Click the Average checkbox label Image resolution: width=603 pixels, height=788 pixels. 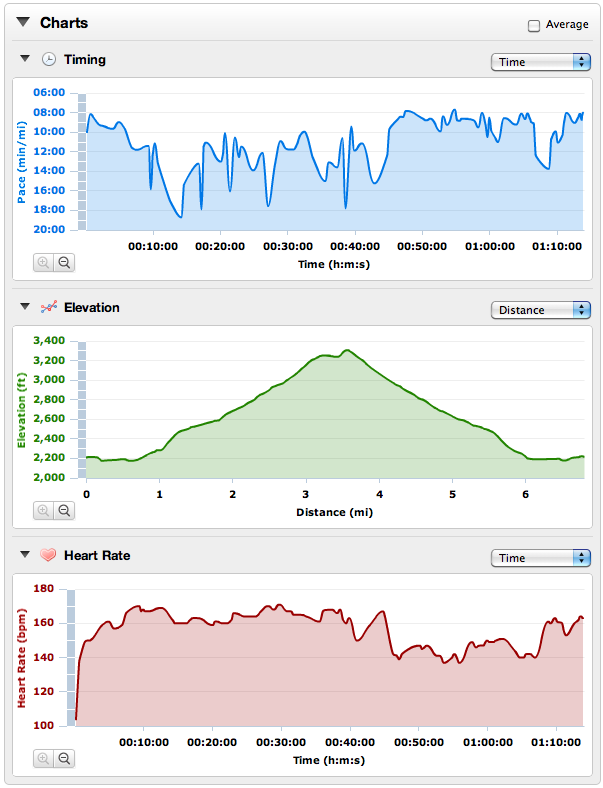tap(567, 24)
